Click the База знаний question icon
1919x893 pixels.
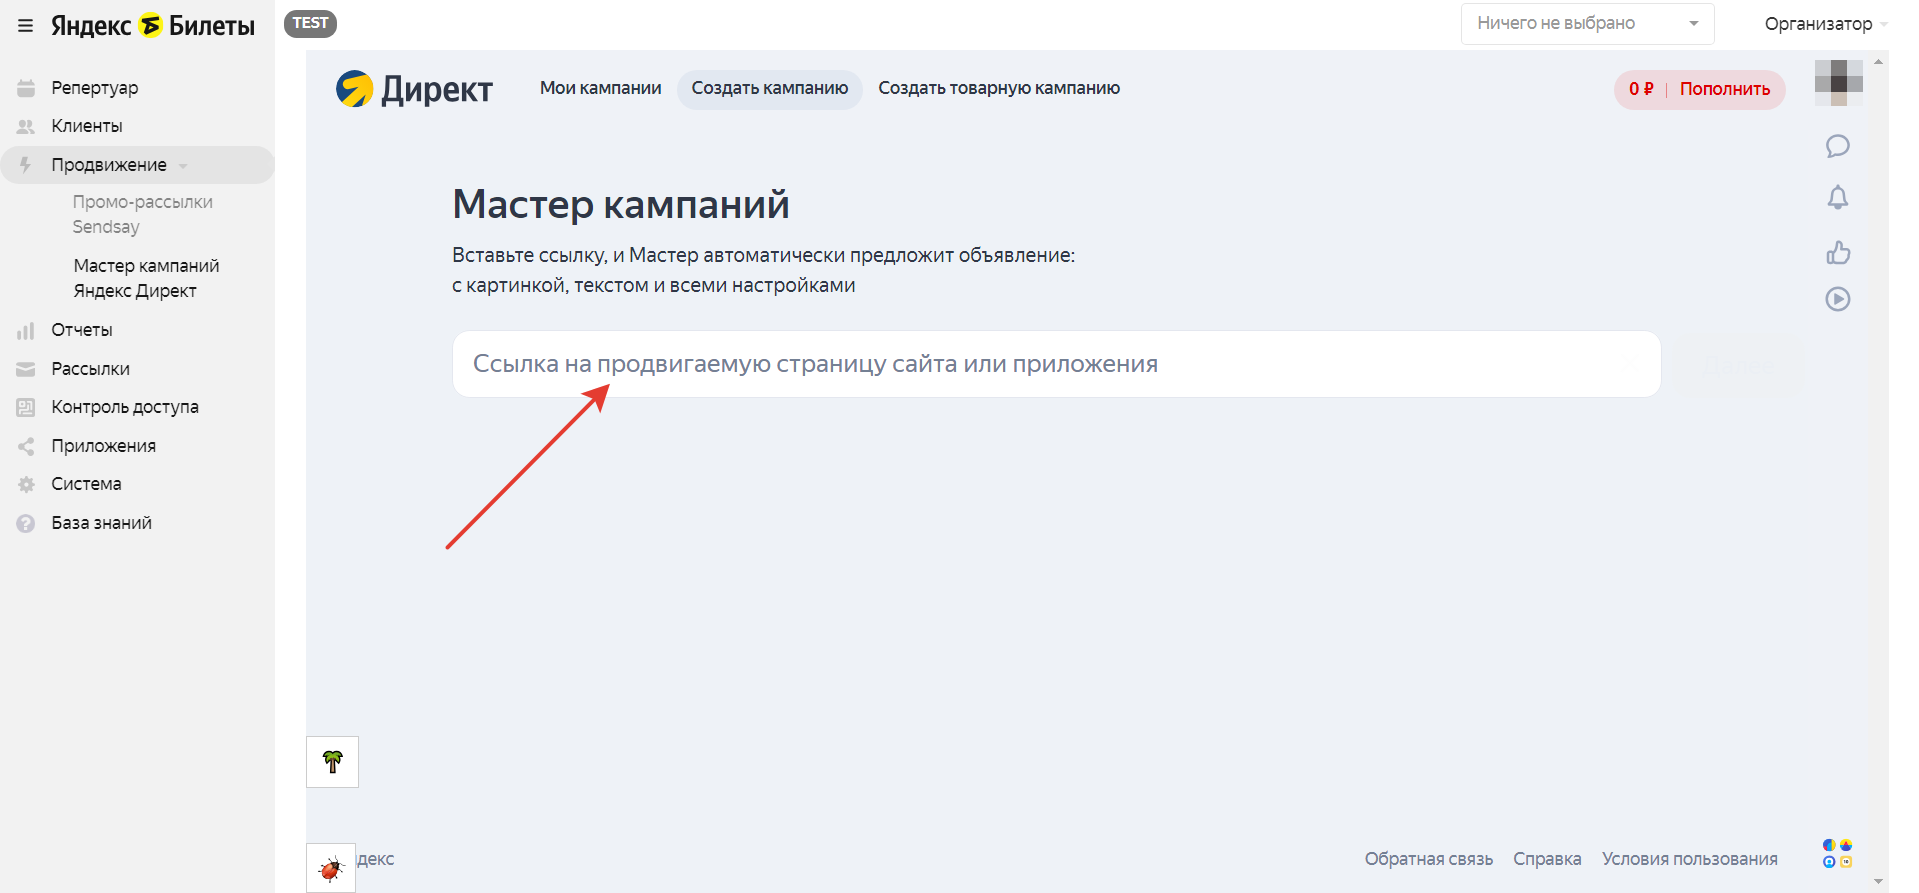[x=26, y=523]
